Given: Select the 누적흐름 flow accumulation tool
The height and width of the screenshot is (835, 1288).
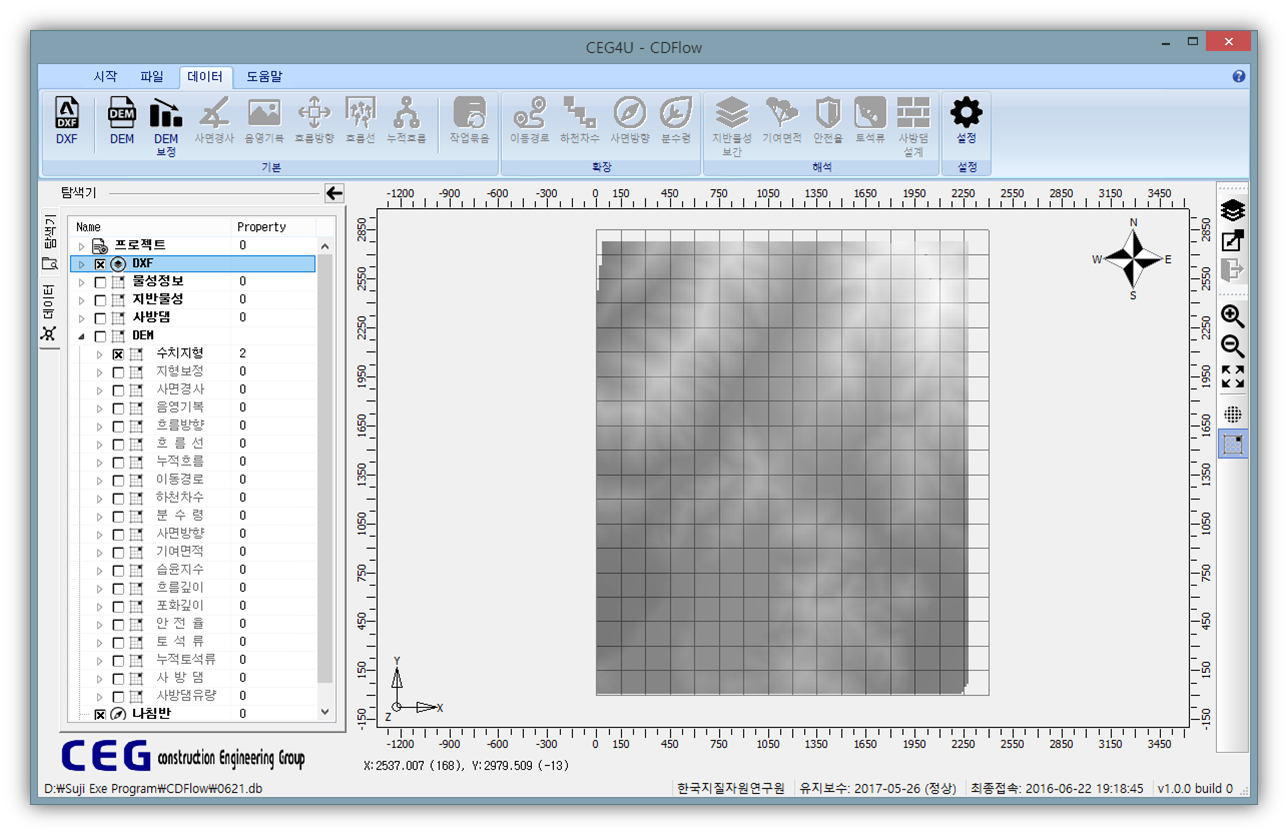Looking at the screenshot, I should [x=406, y=122].
